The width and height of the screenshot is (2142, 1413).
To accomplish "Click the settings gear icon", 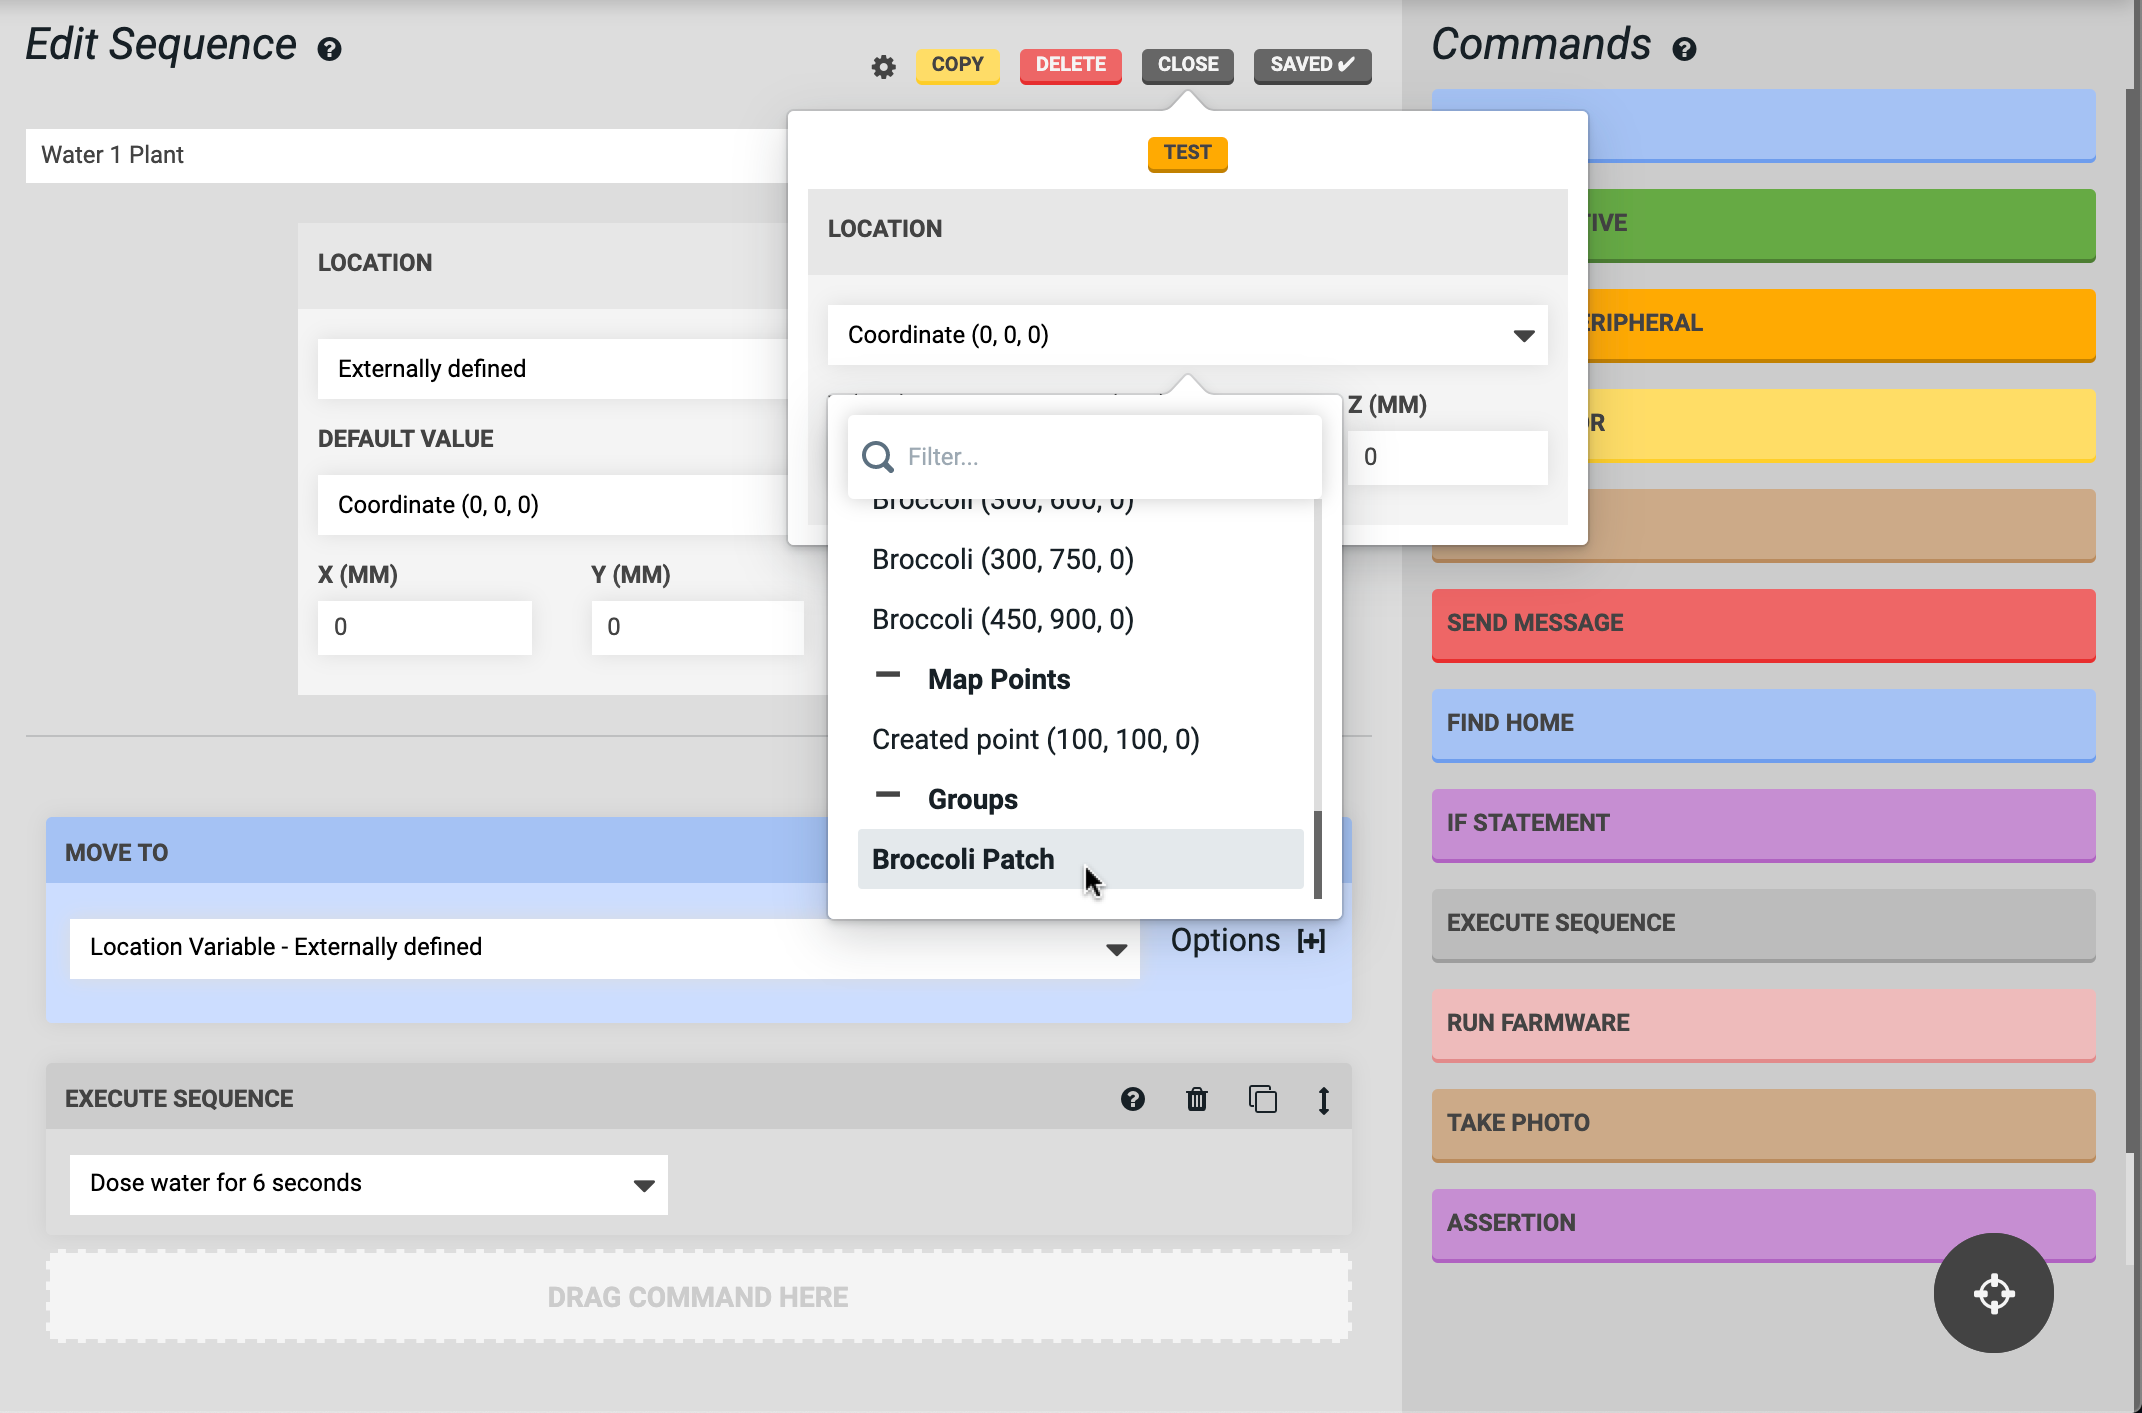I will point(883,67).
